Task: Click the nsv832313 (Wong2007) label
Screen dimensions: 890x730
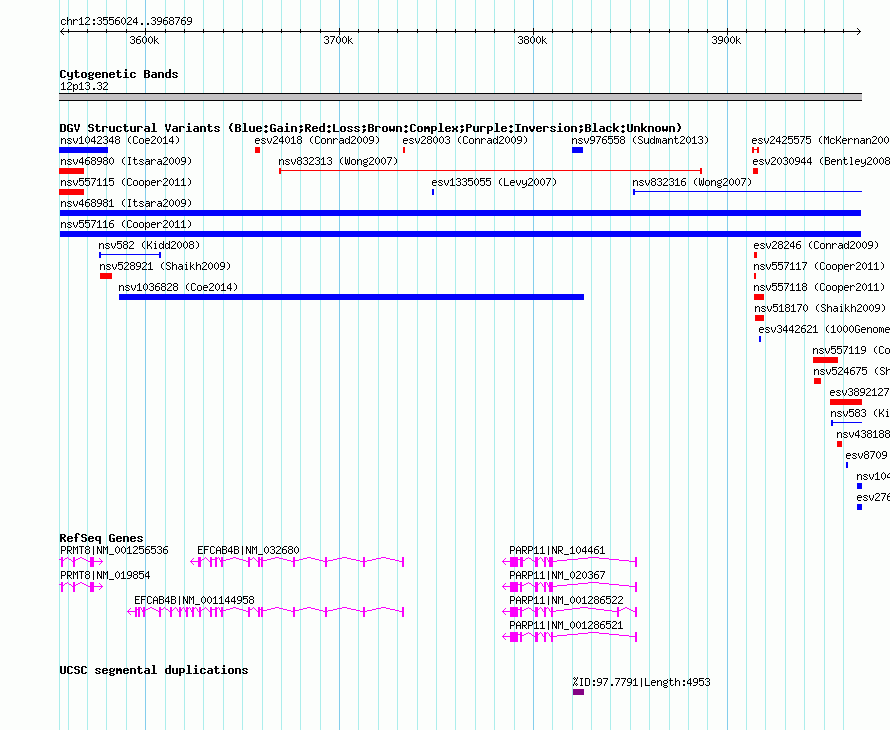Action: pyautogui.click(x=338, y=161)
